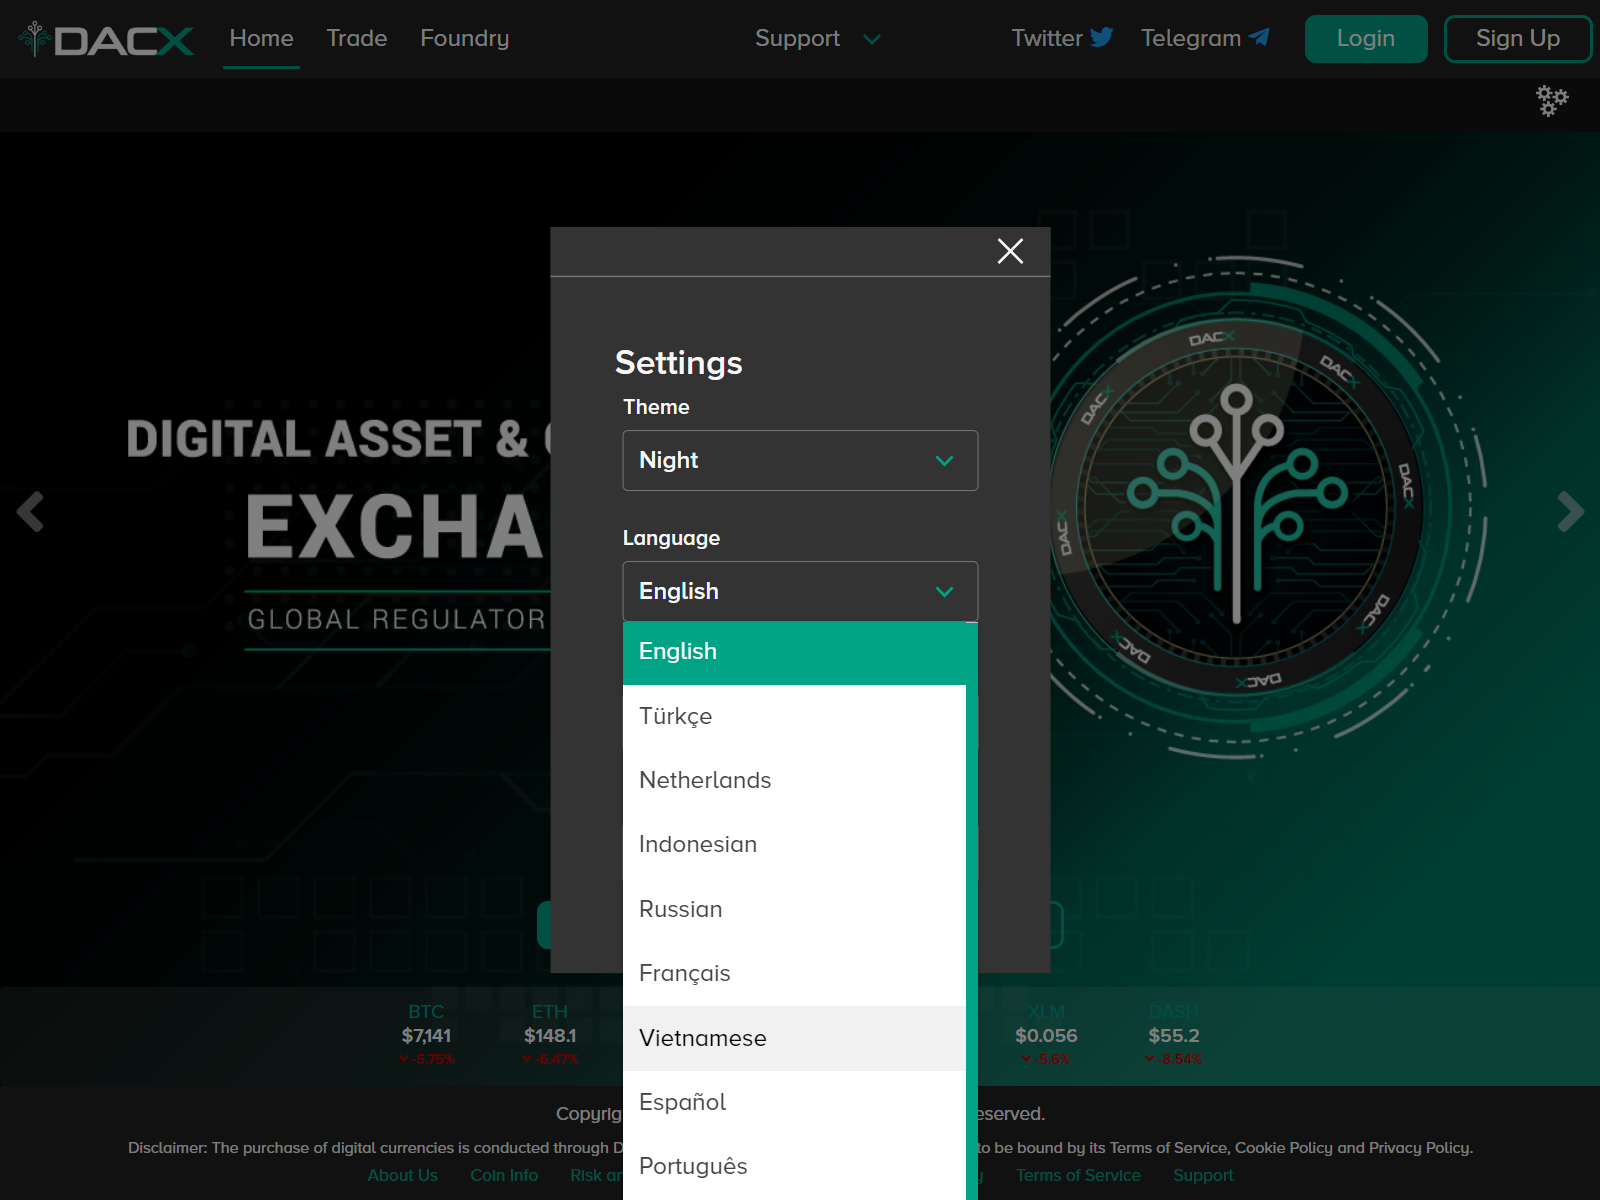This screenshot has width=1600, height=1200.
Task: Open the Theme dropdown showing Night
Action: pos(800,460)
